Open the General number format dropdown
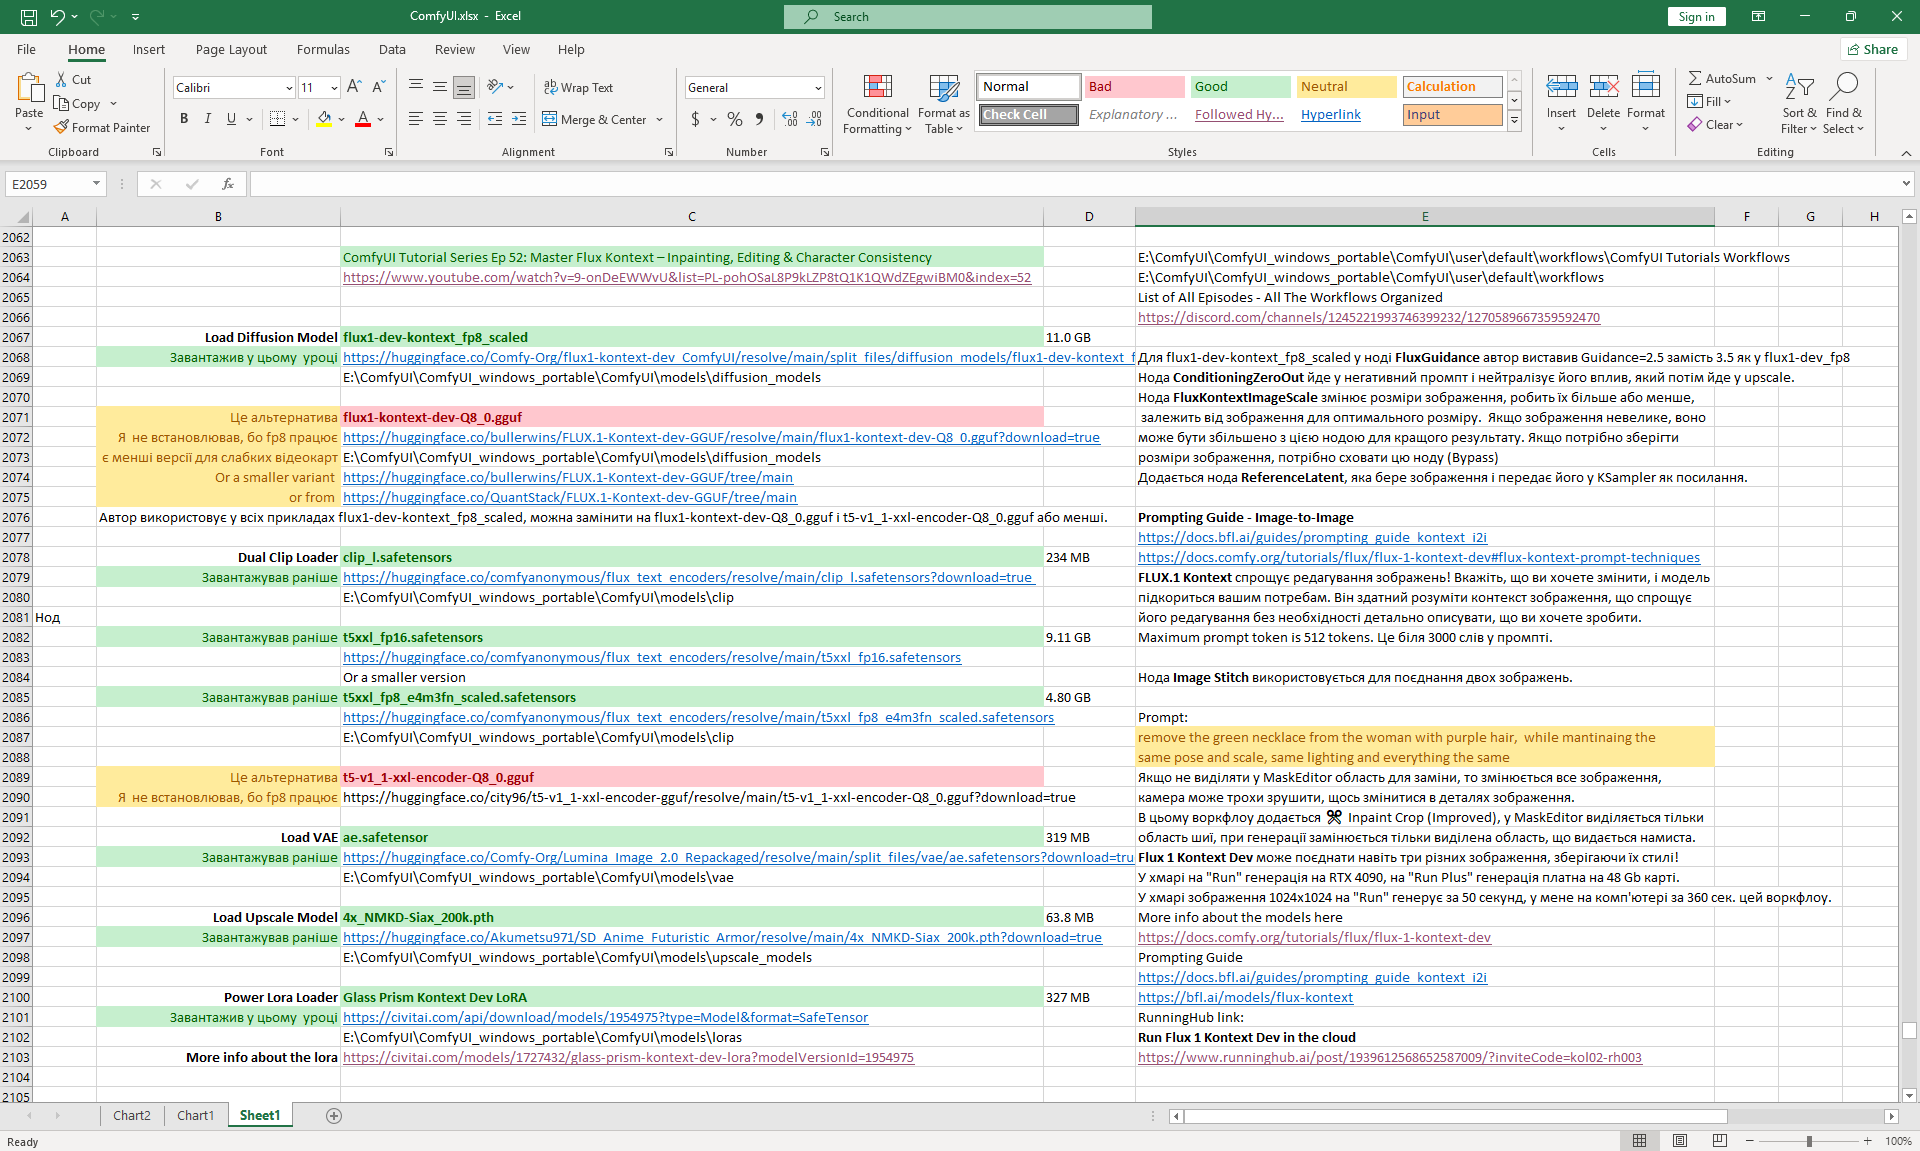 818,88
